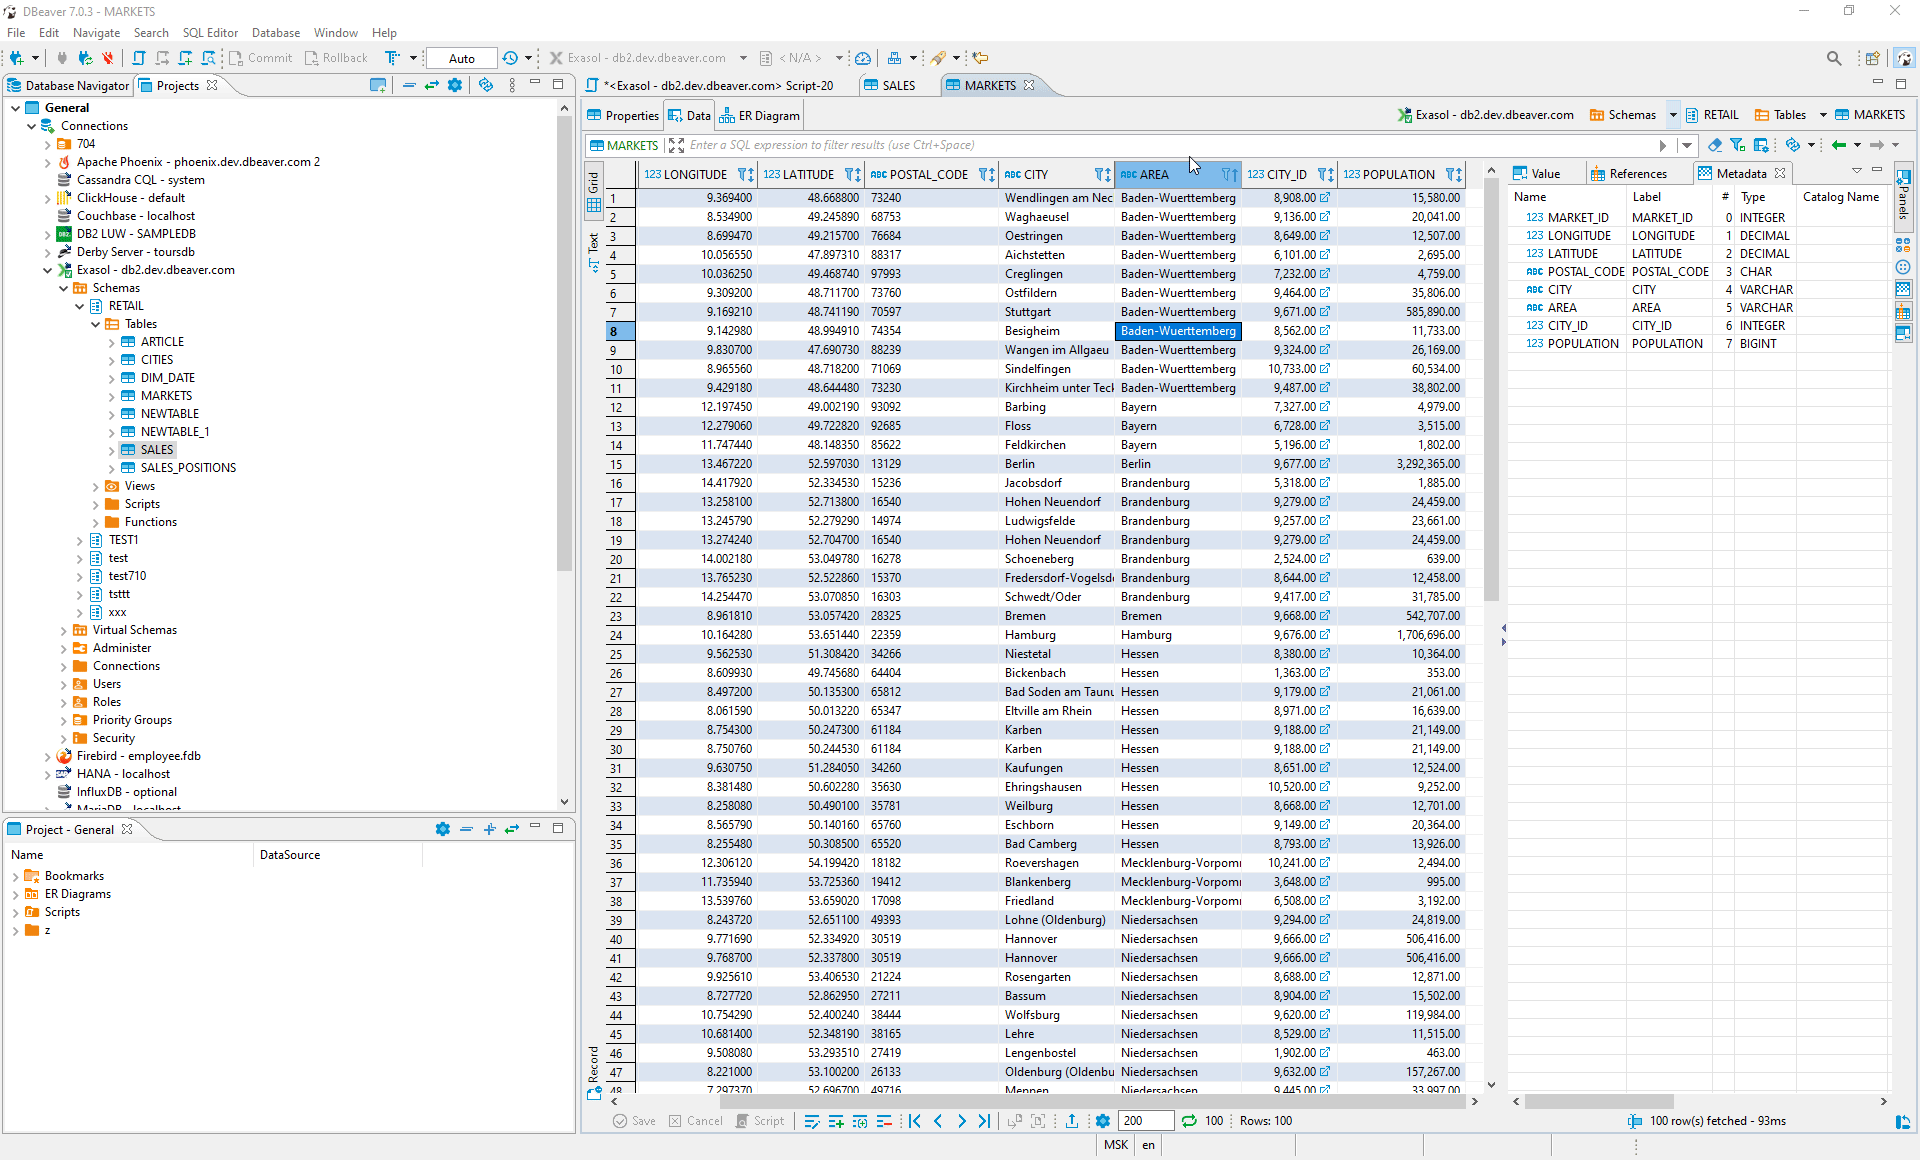Click the delete row icon in bottom toolbar
Screen dimensions: 1920x1160
884,1121
